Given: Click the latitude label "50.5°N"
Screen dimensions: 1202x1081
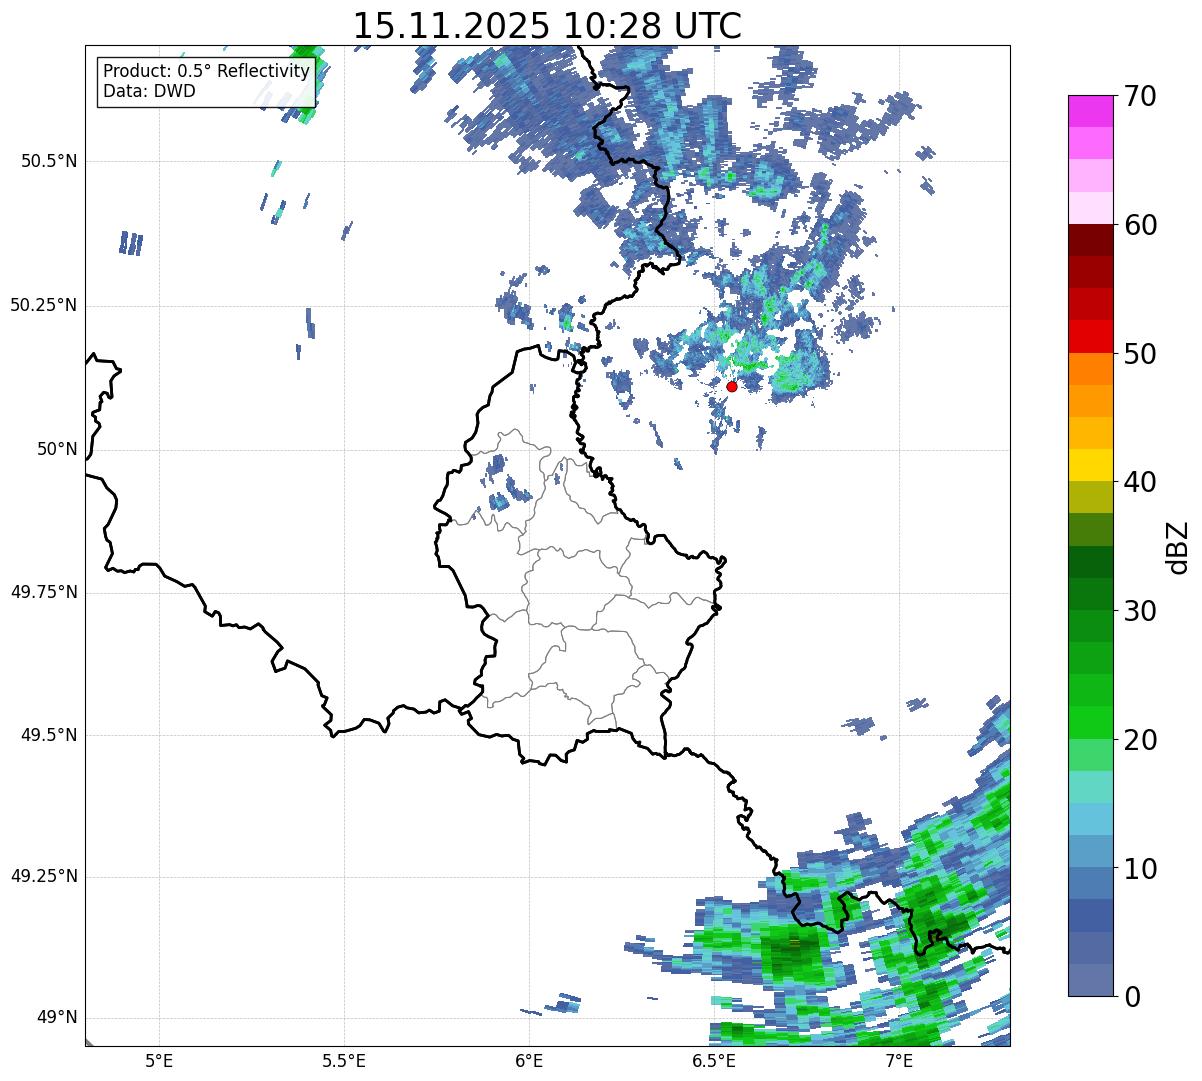Looking at the screenshot, I should [49, 161].
